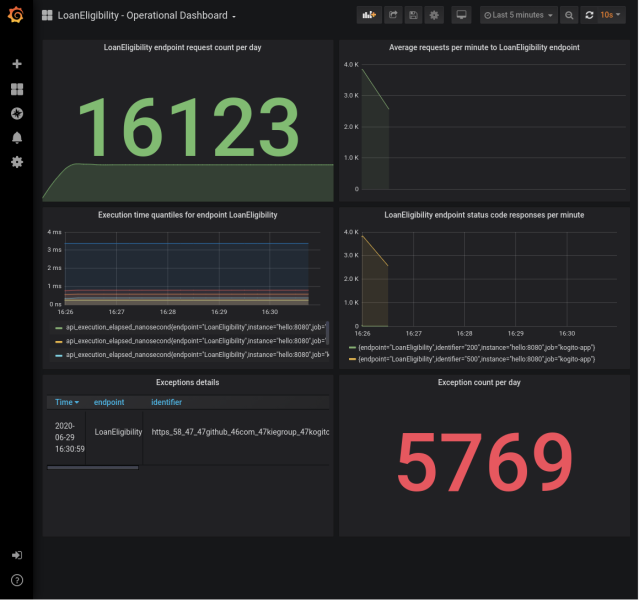Open the Alerting bell icon in sidebar
The image size is (639, 600).
coord(17,138)
